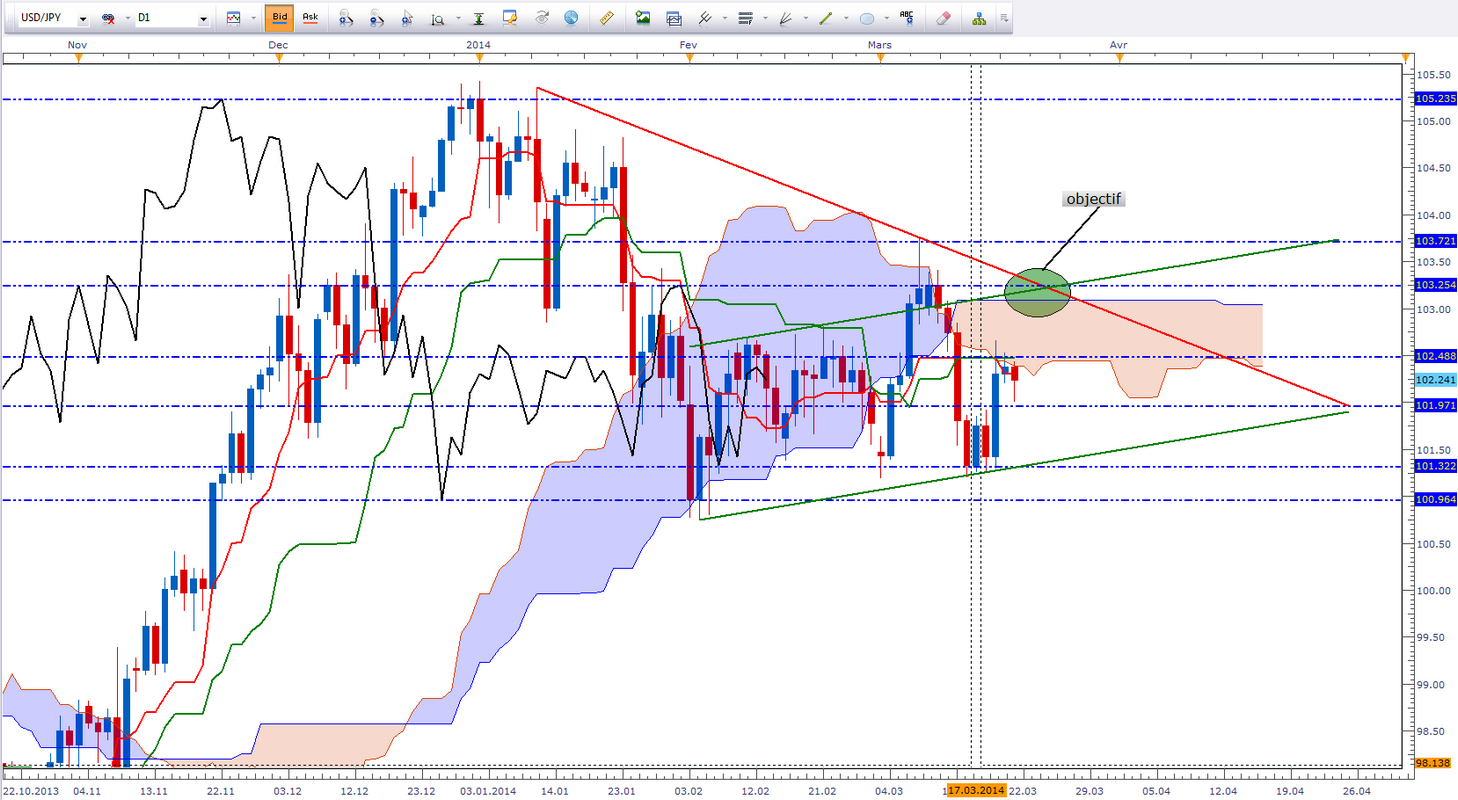Open the chart properties key icon
Screen dimensions: 1458x800
click(x=510, y=18)
